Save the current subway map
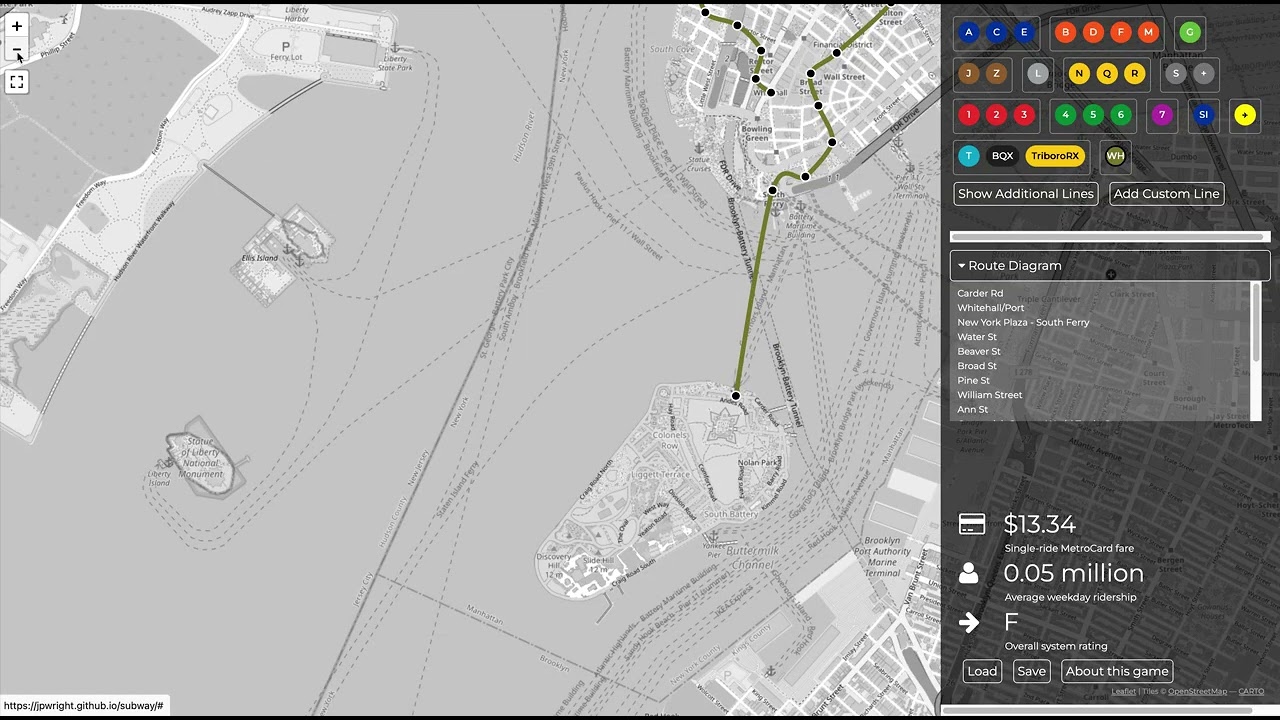This screenshot has width=1280, height=720. tap(1031, 671)
